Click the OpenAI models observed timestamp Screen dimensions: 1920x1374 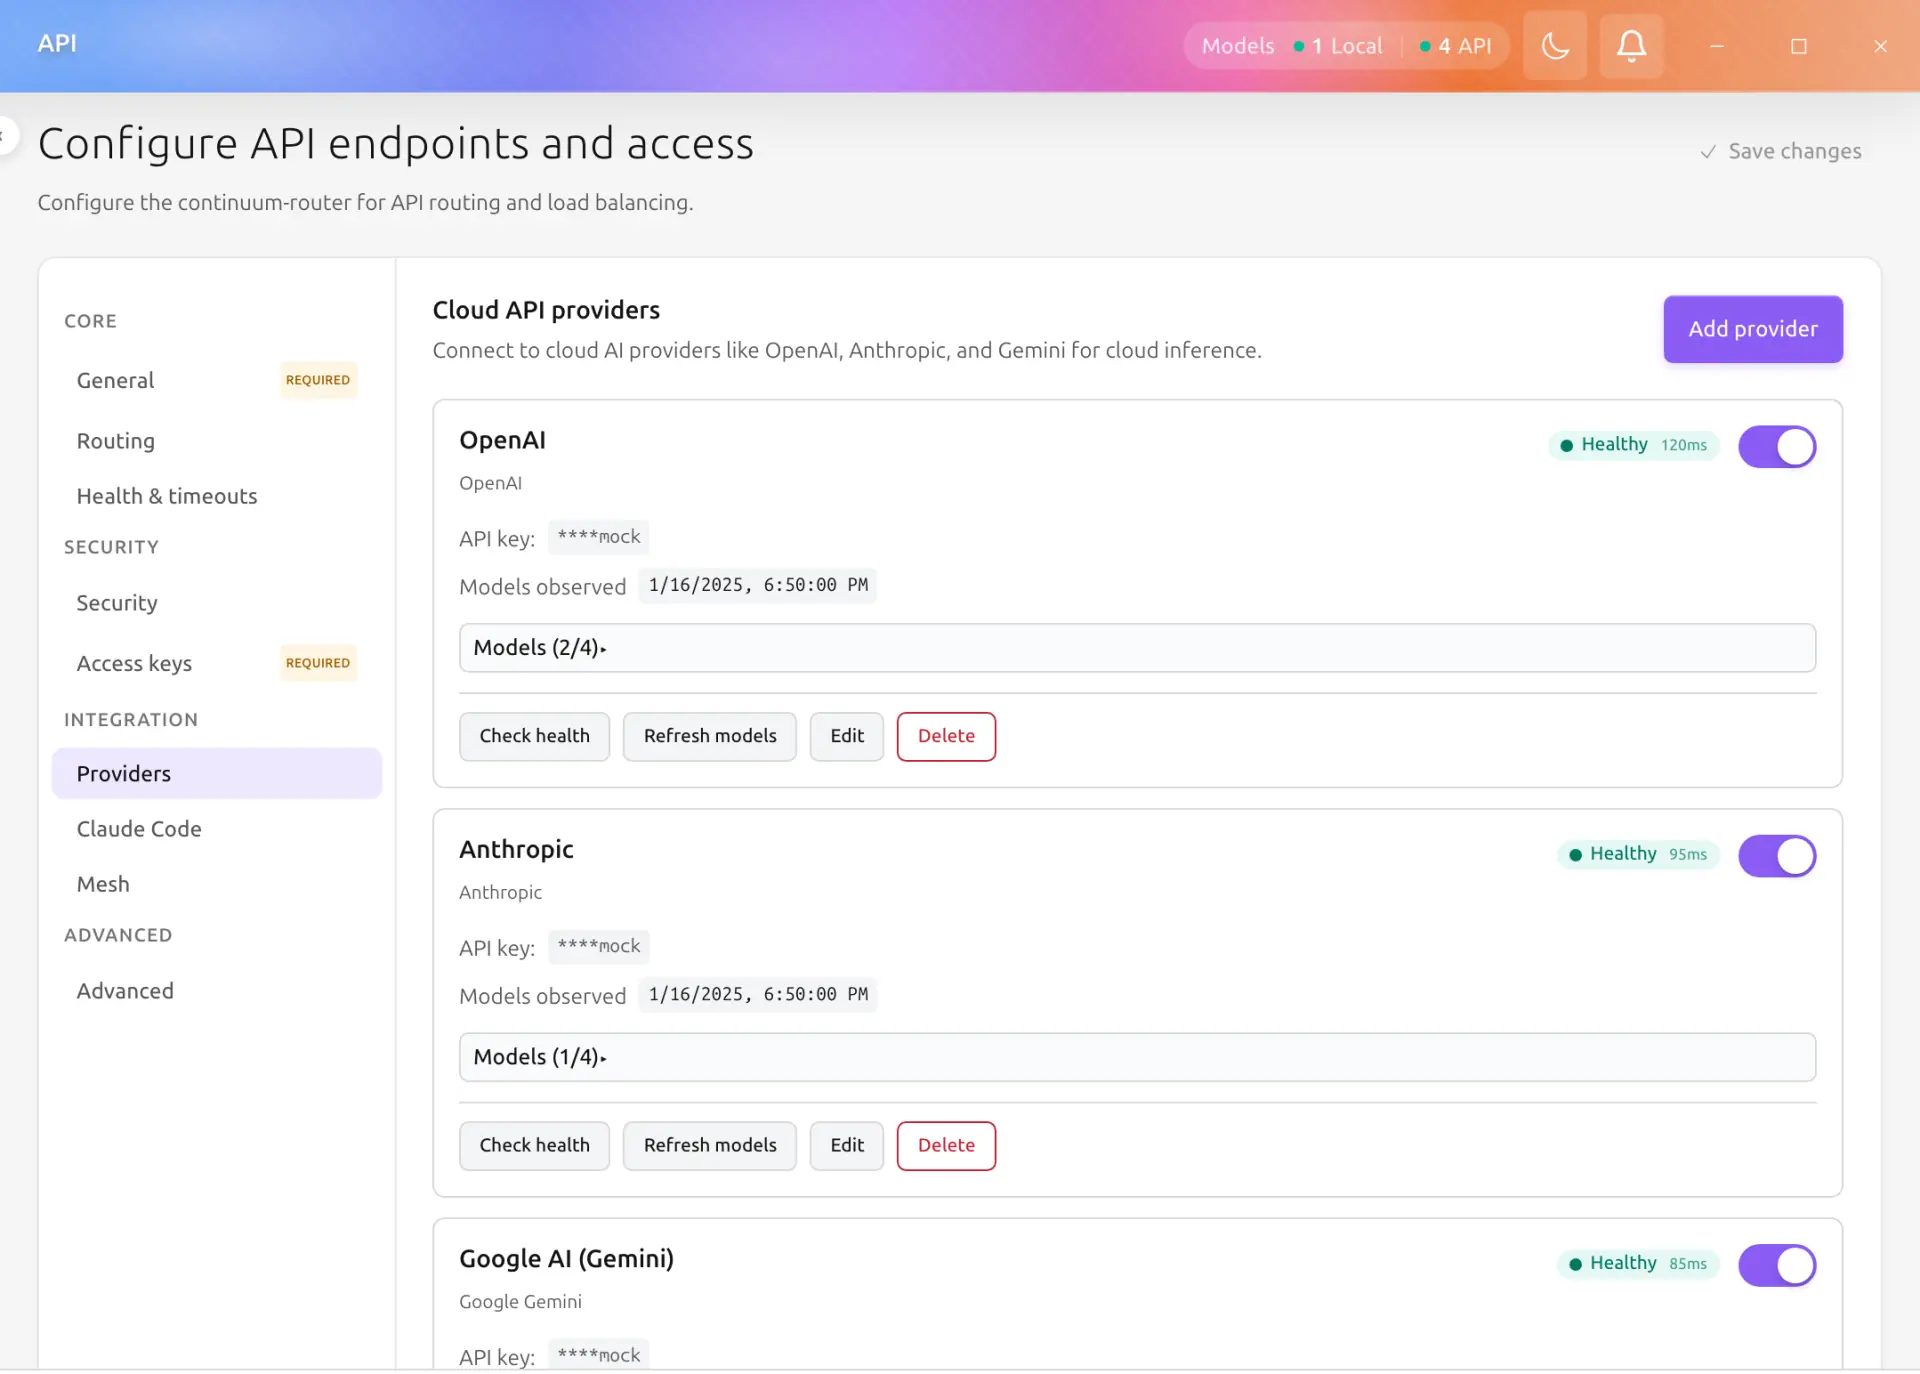click(758, 585)
